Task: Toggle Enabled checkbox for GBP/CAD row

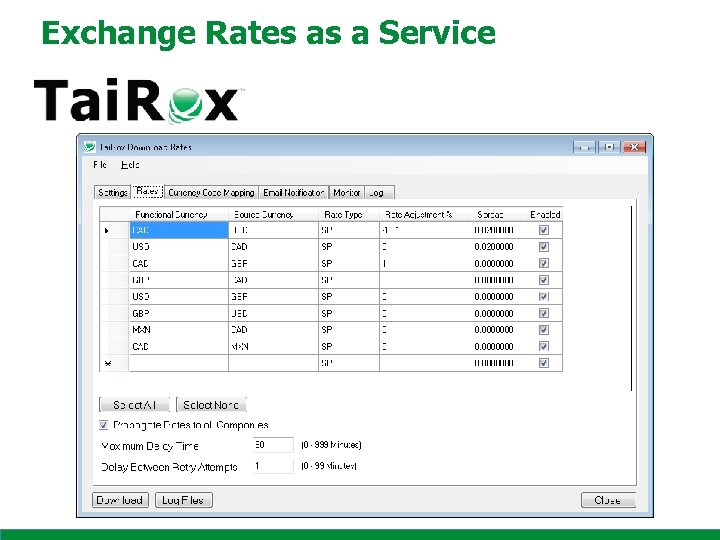Action: click(x=544, y=280)
